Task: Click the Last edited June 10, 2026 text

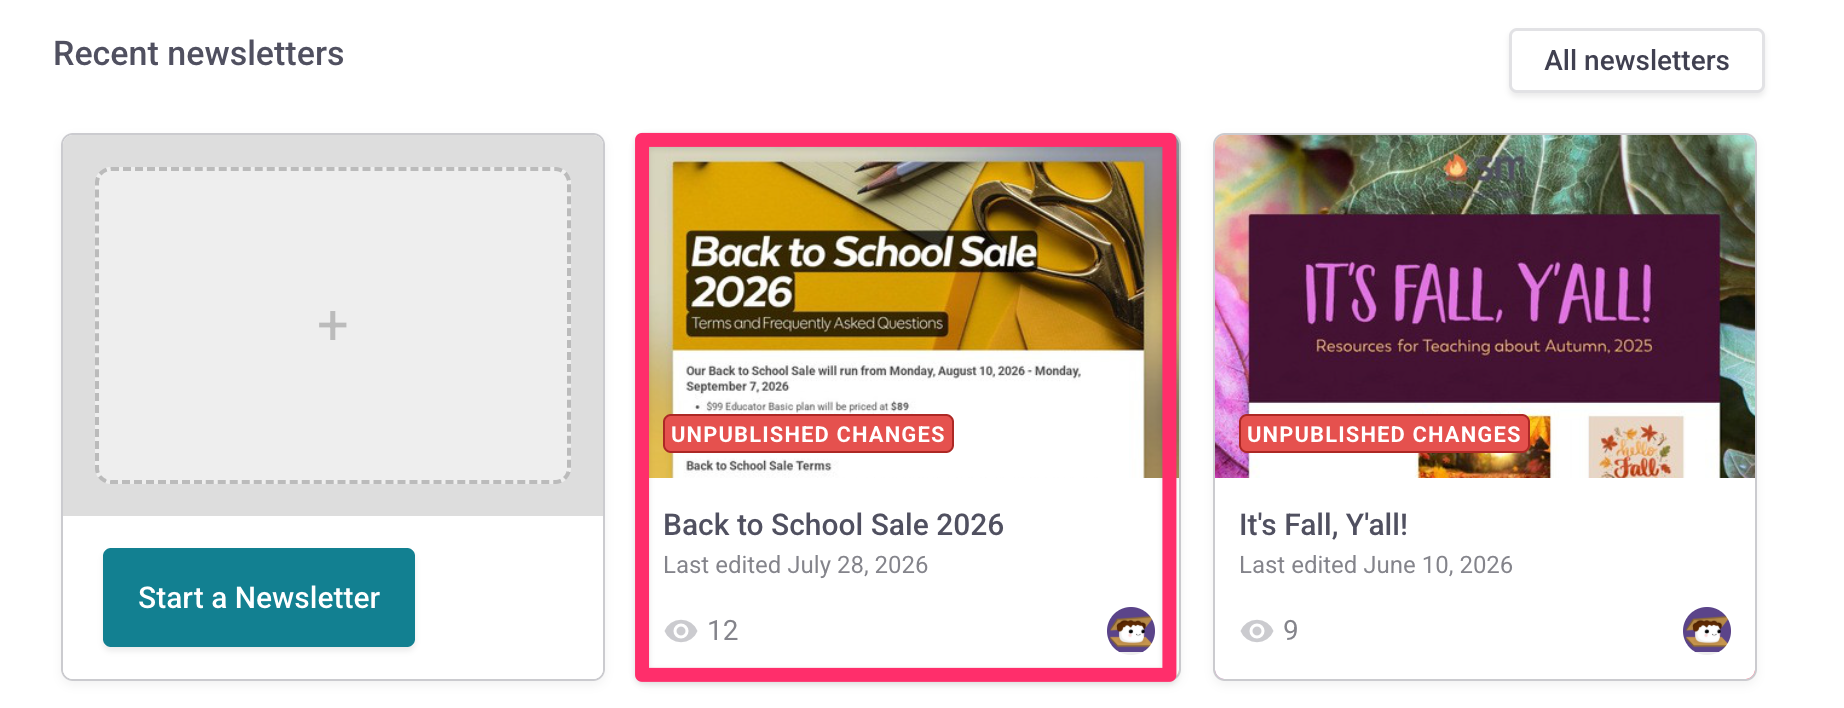Action: (x=1375, y=565)
